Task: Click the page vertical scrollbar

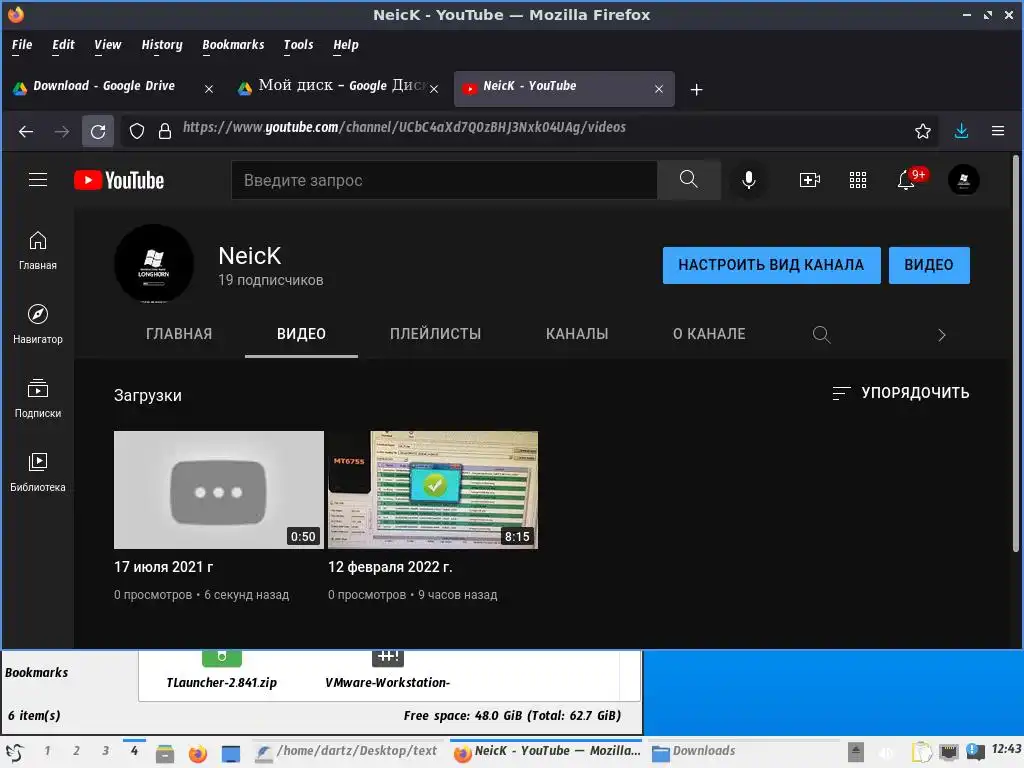Action: [x=1016, y=353]
